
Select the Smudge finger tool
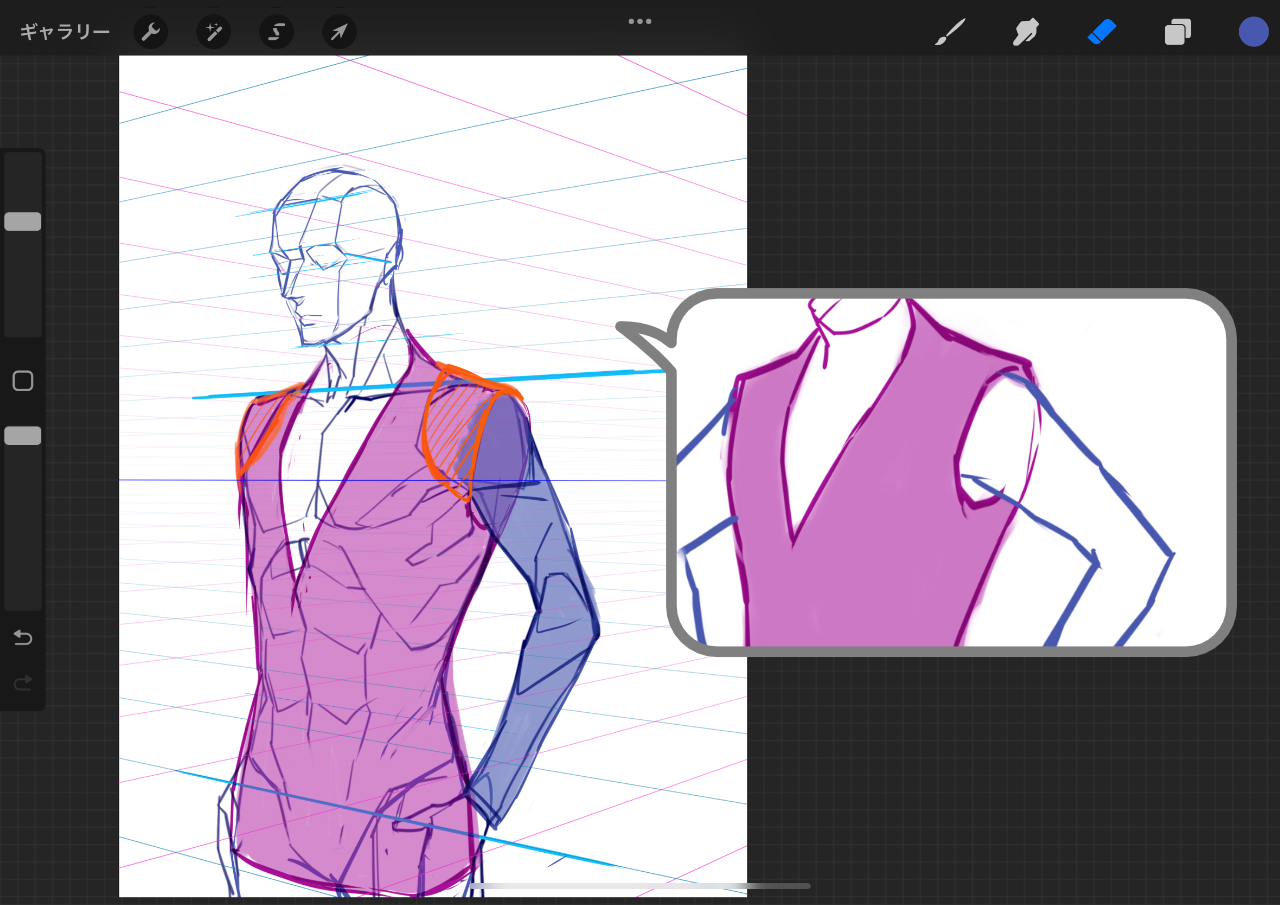click(1025, 32)
